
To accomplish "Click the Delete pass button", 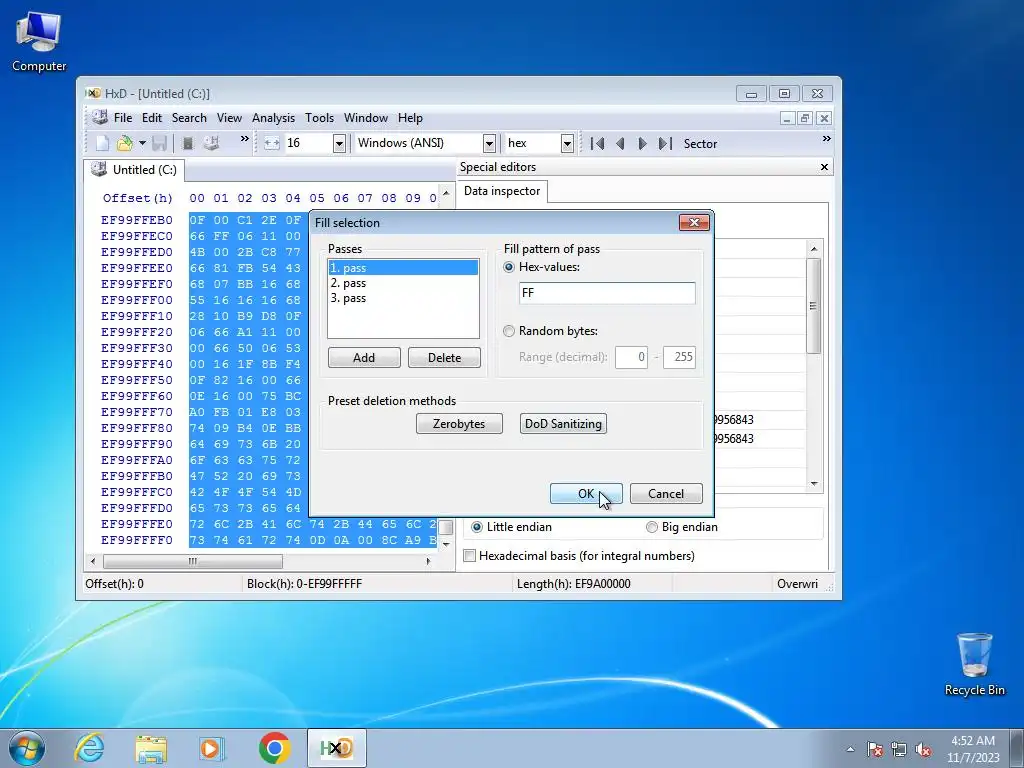I will tap(444, 357).
